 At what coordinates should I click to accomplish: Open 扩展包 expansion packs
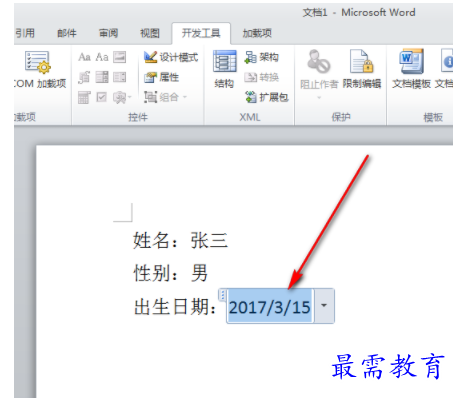266,97
